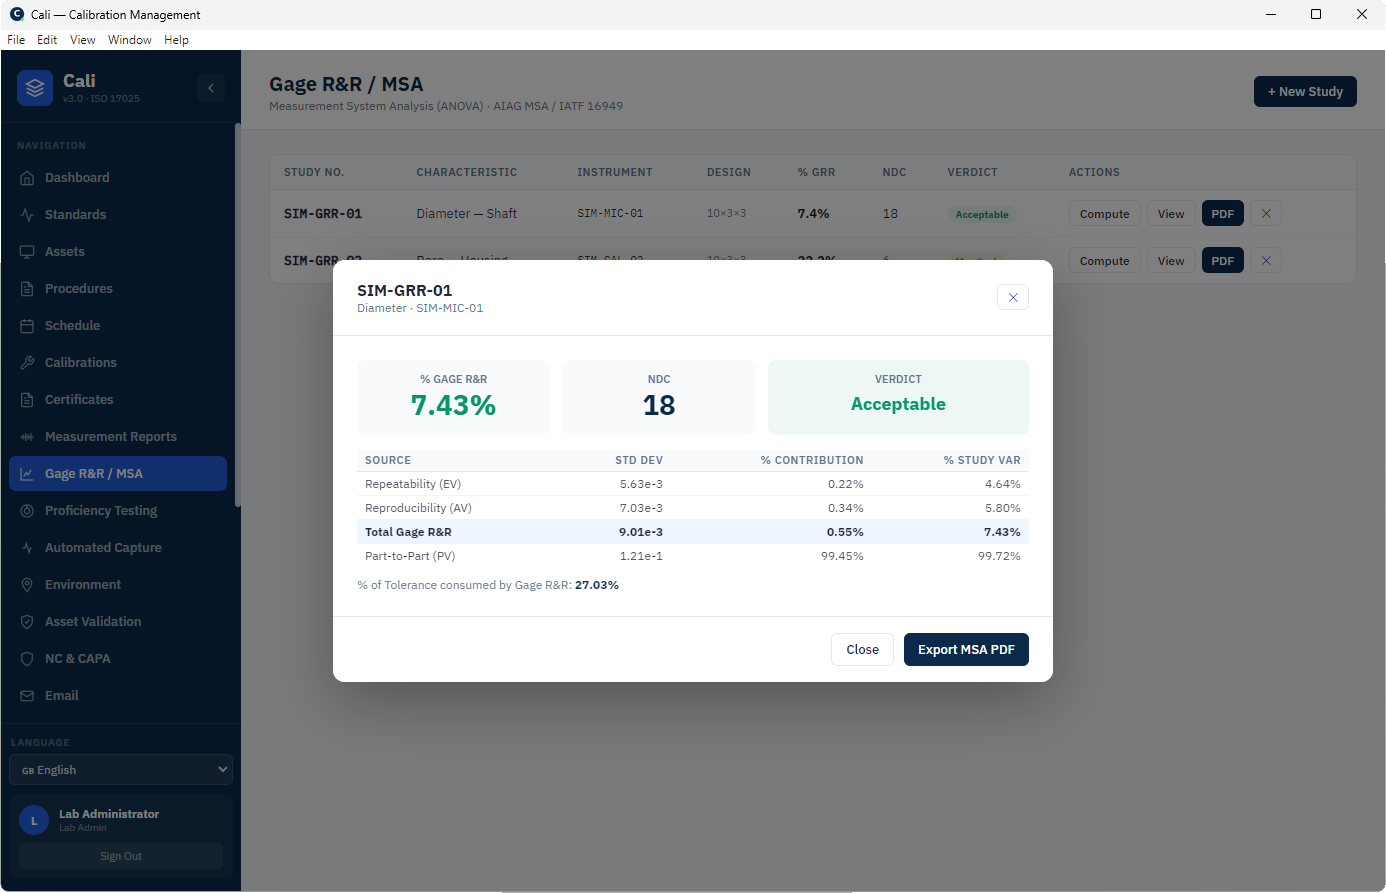Click SIM-GRR-01 study number in table
Image resolution: width=1386 pixels, height=893 pixels.
pos(323,214)
